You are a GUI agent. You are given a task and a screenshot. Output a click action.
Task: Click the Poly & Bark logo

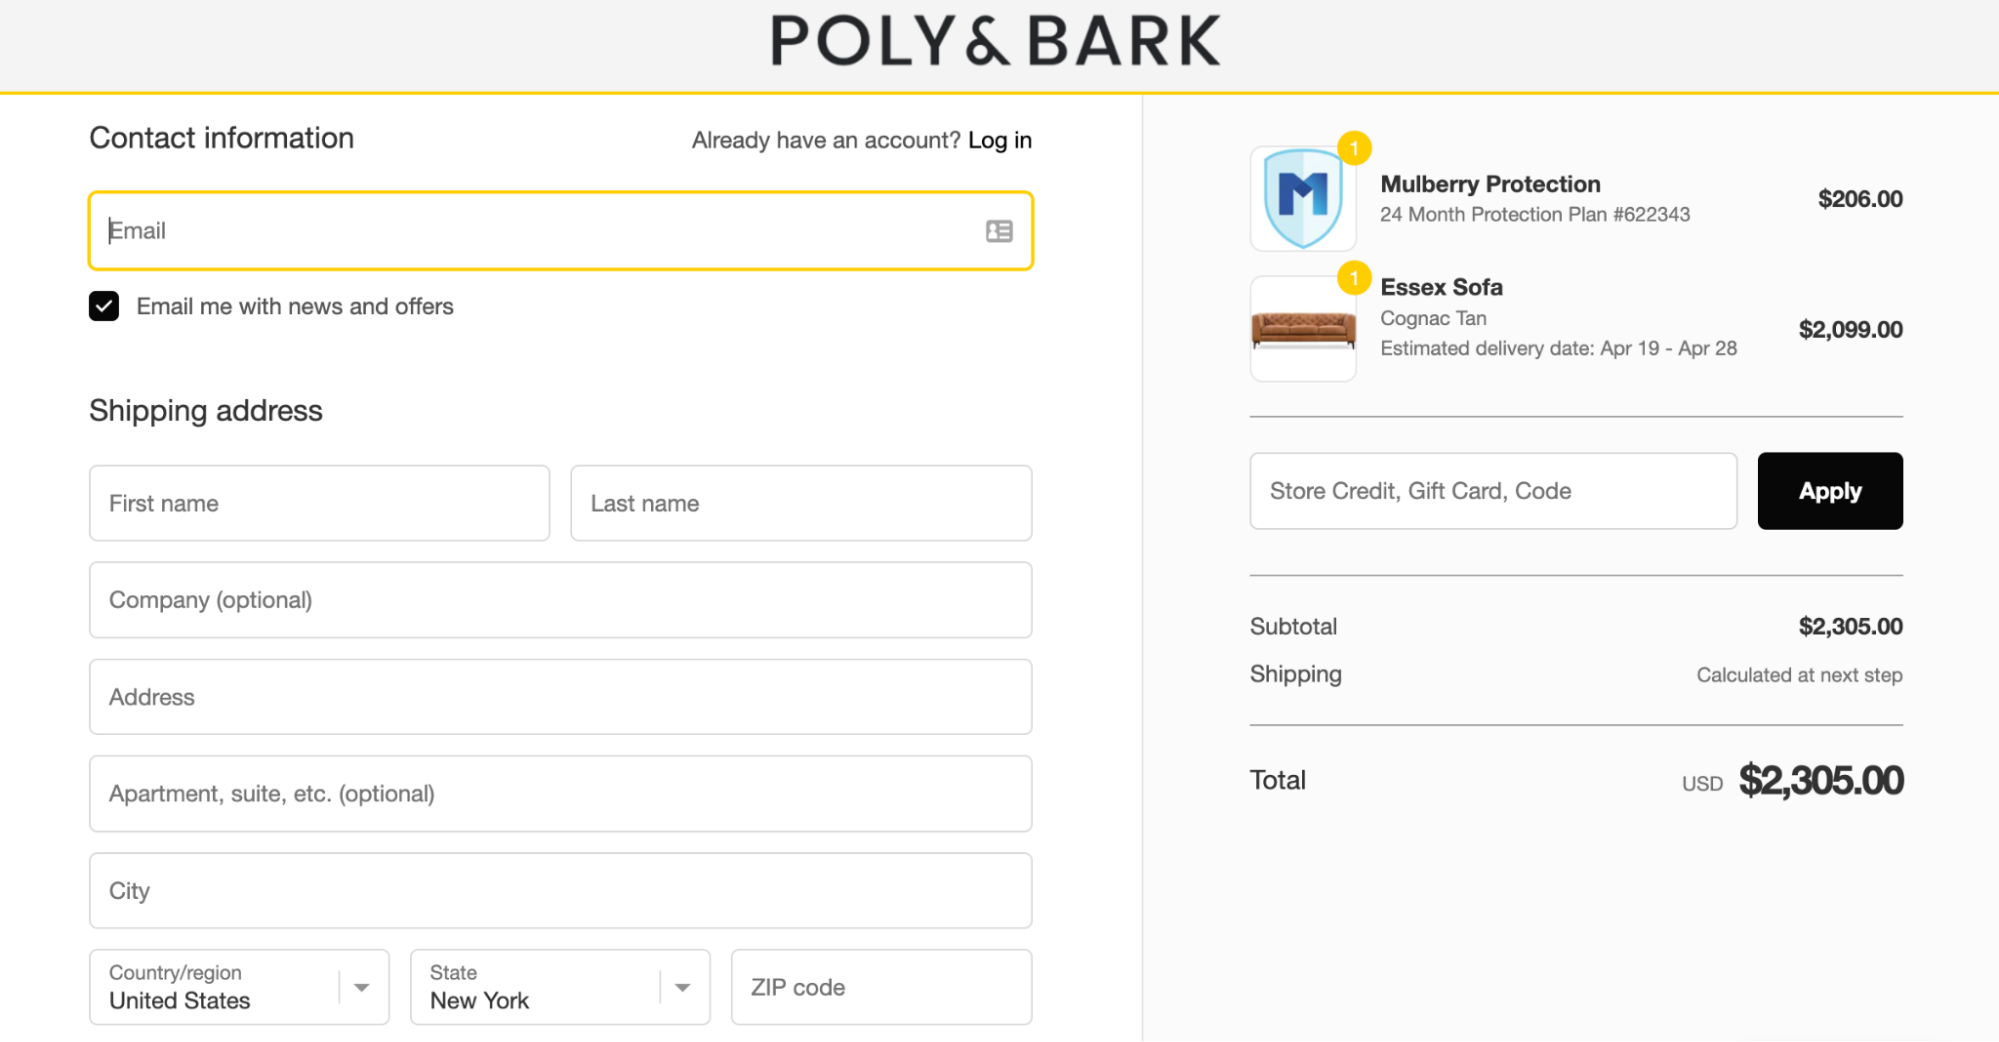(x=995, y=42)
